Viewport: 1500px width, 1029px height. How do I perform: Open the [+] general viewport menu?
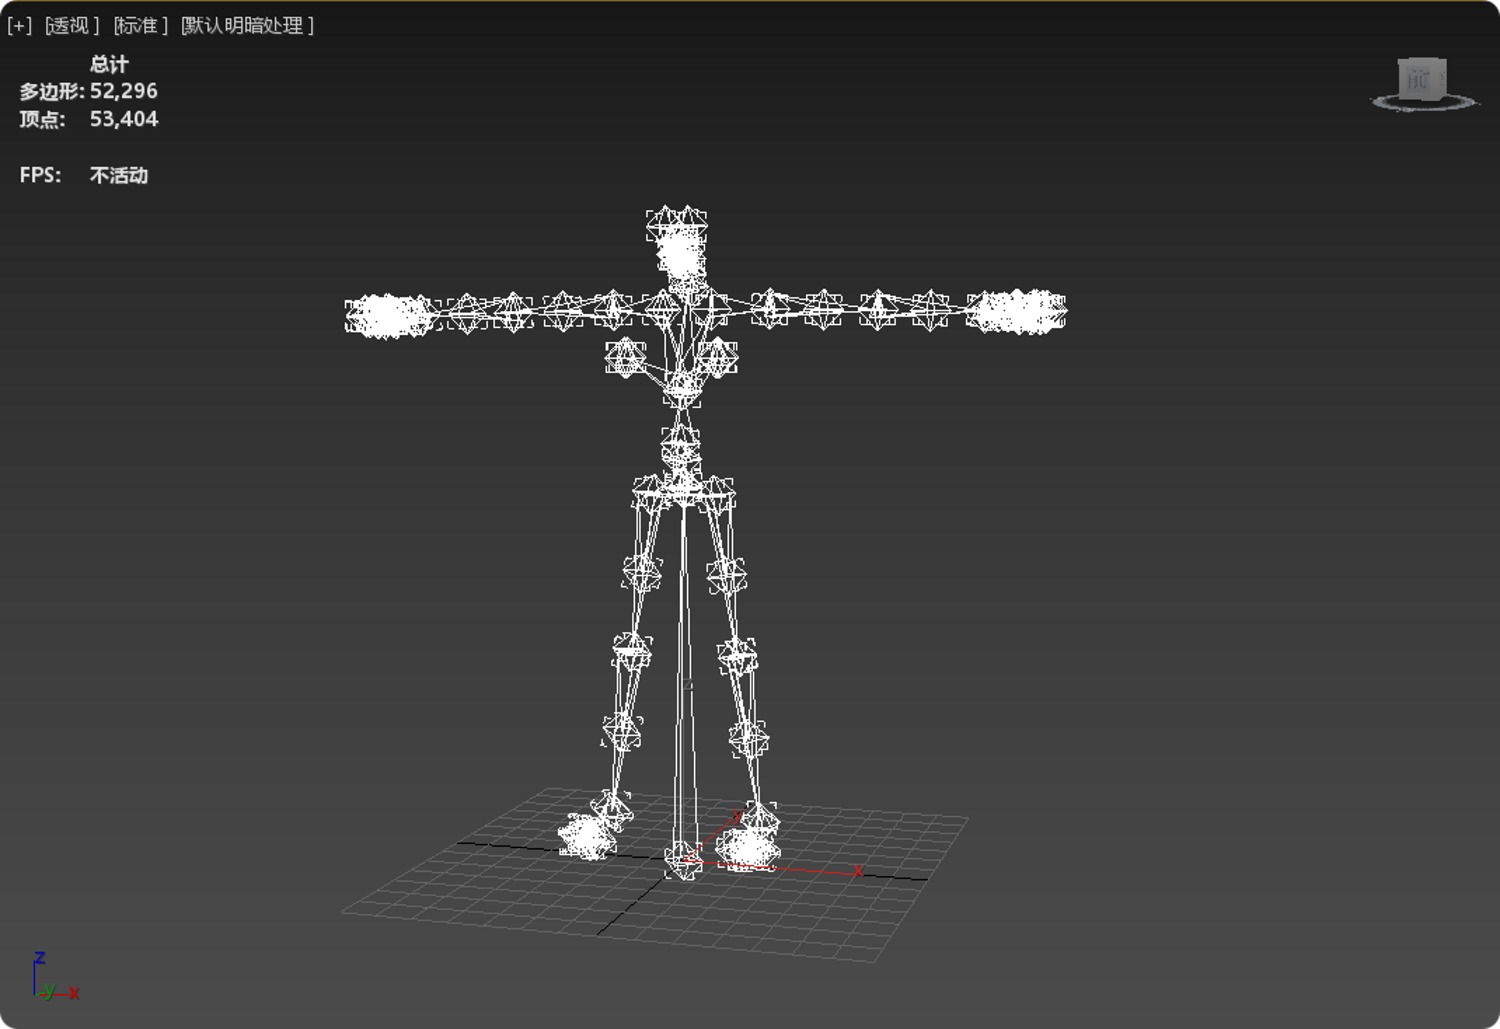(x=20, y=26)
